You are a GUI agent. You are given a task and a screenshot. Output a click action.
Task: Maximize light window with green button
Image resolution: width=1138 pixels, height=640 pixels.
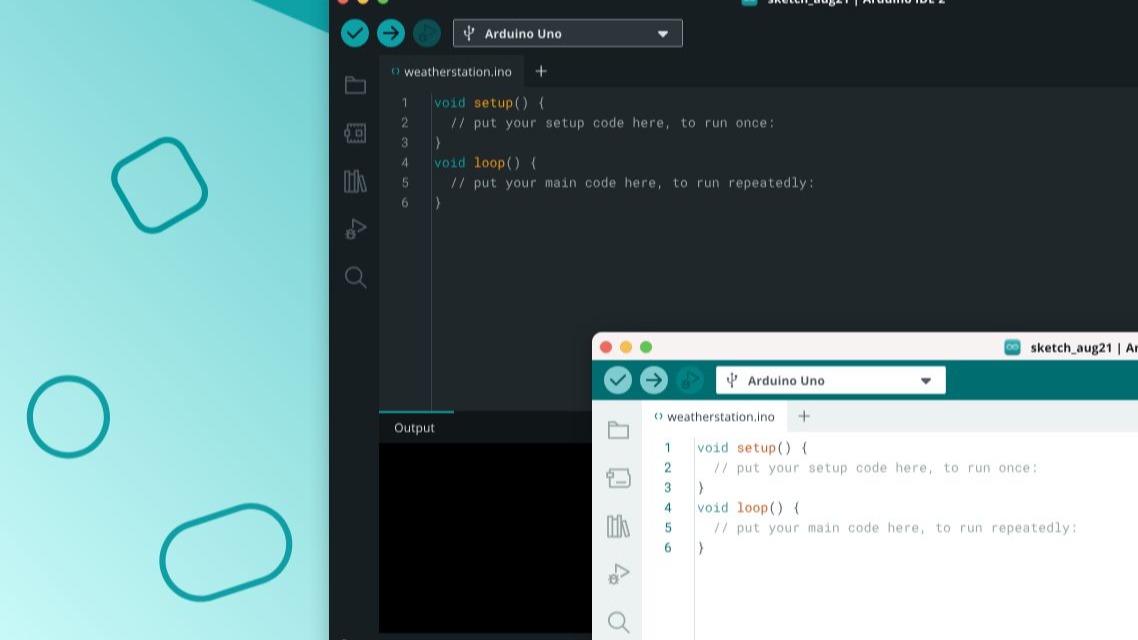coord(646,347)
